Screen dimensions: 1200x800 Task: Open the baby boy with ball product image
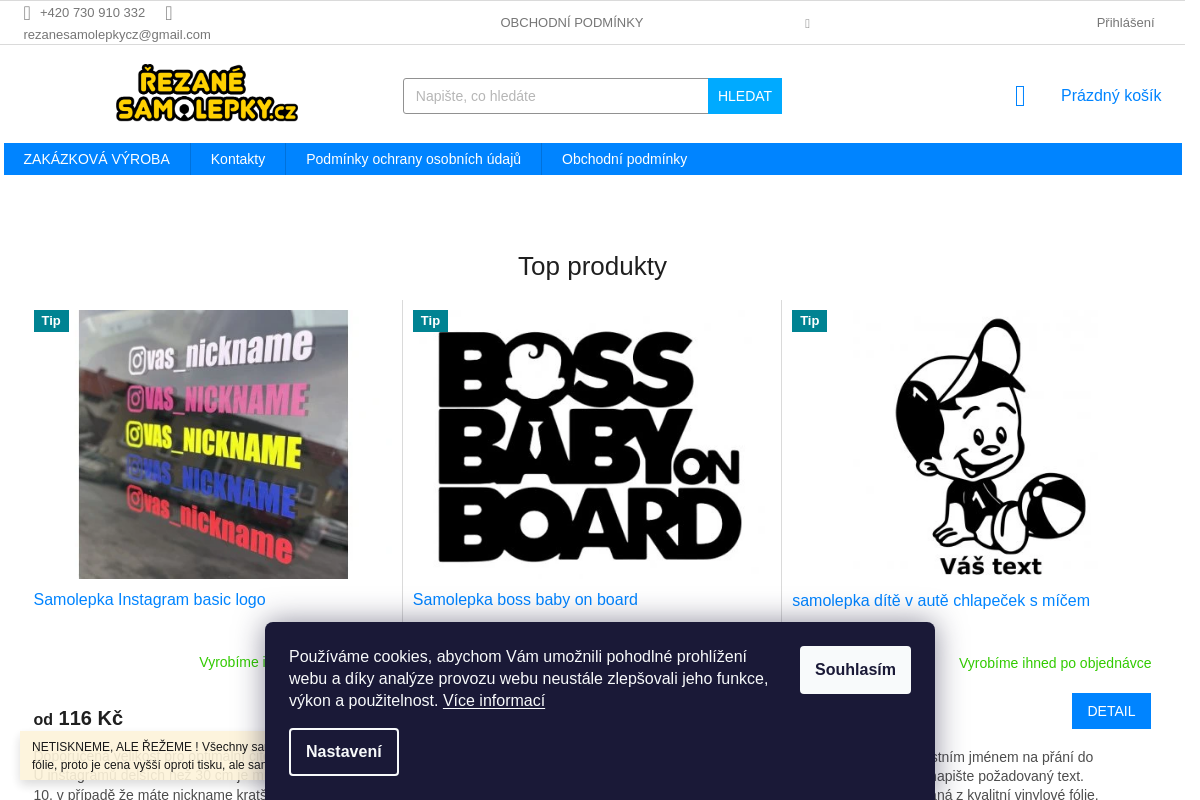(971, 444)
